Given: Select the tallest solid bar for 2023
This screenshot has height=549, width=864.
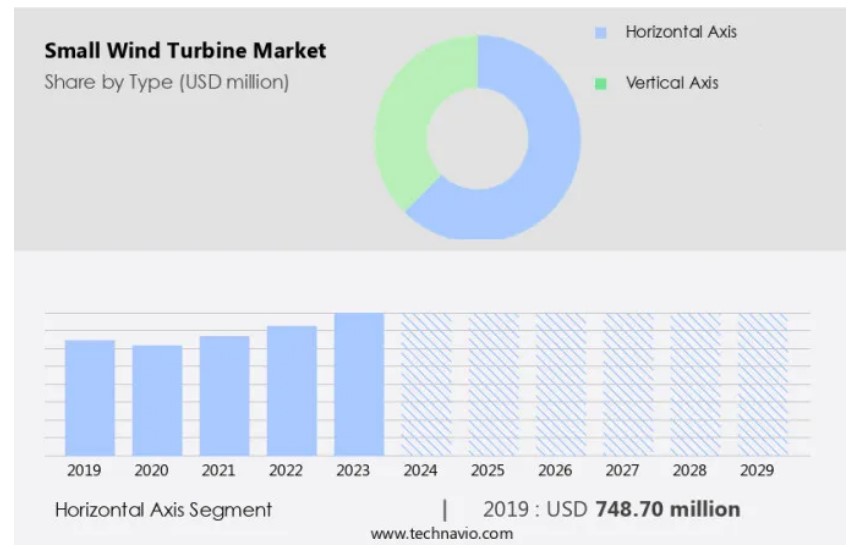Looking at the screenshot, I should [358, 384].
